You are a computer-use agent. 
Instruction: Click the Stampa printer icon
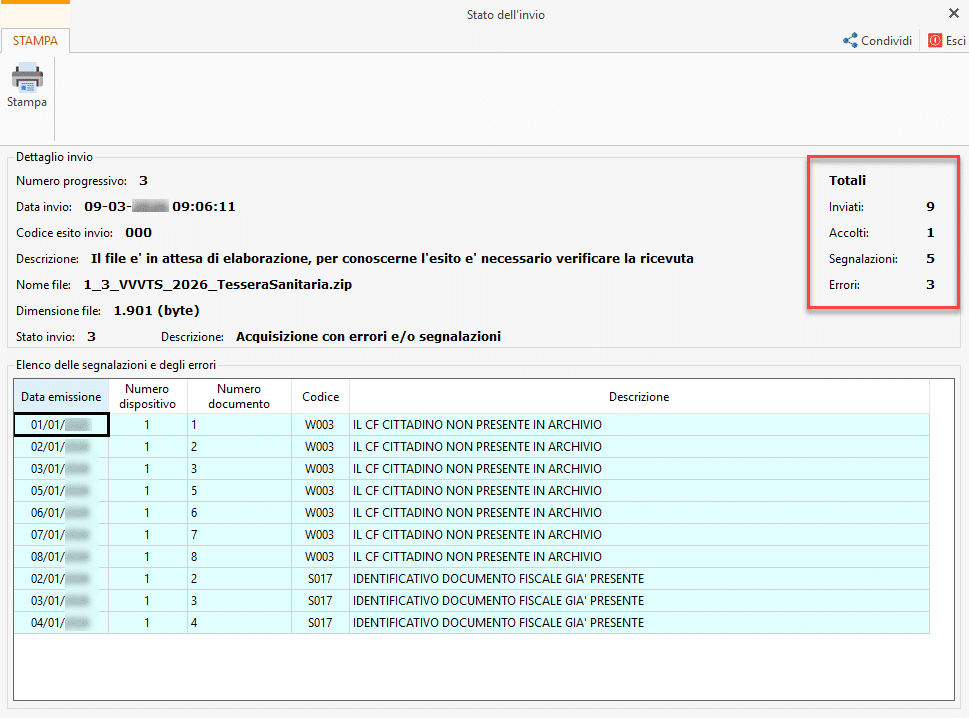click(x=27, y=78)
